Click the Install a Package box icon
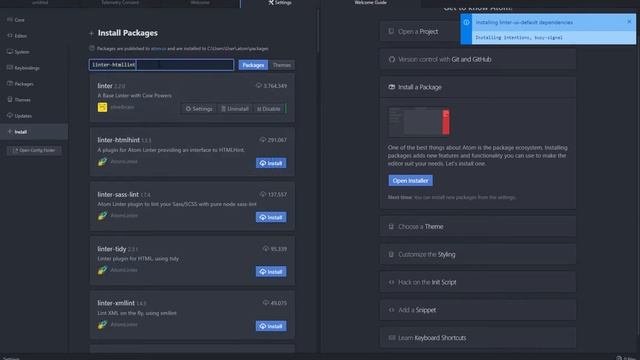The height and width of the screenshot is (360, 640). [x=392, y=87]
